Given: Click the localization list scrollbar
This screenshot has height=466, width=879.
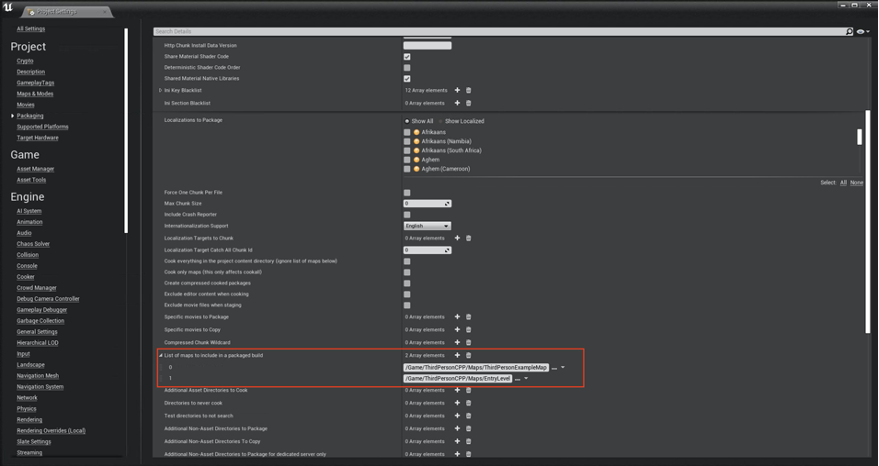Looking at the screenshot, I should [859, 137].
